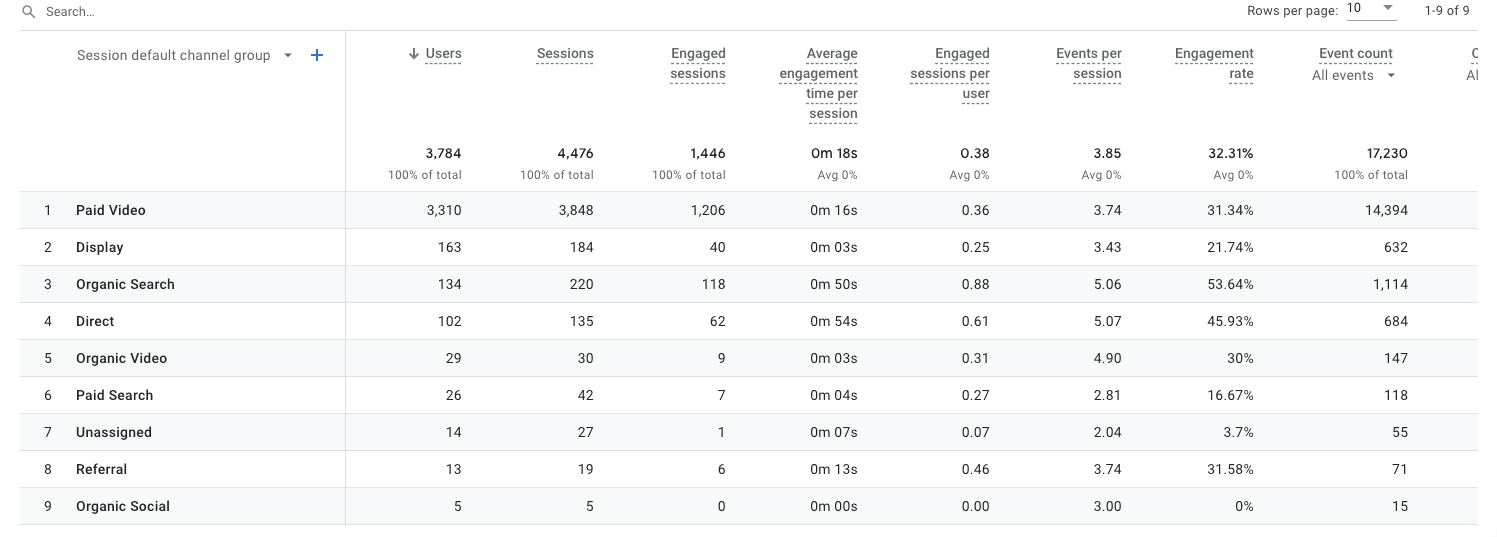Screen dimensions: 1497x537
Task: Click the Event count column header
Action: tap(1355, 54)
